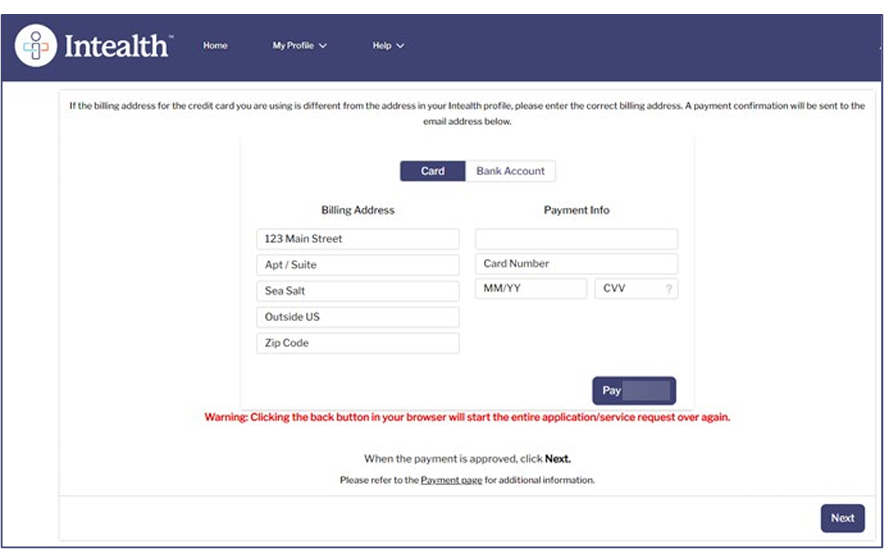Go to the Home menu item
Viewport: 884px width, 559px height.
(x=215, y=46)
